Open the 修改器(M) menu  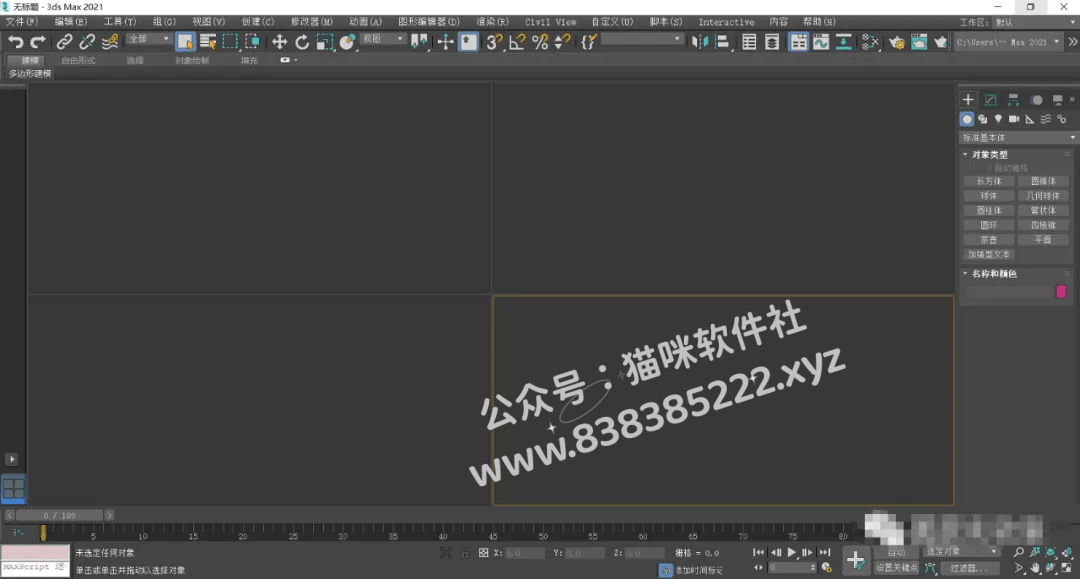(312, 22)
